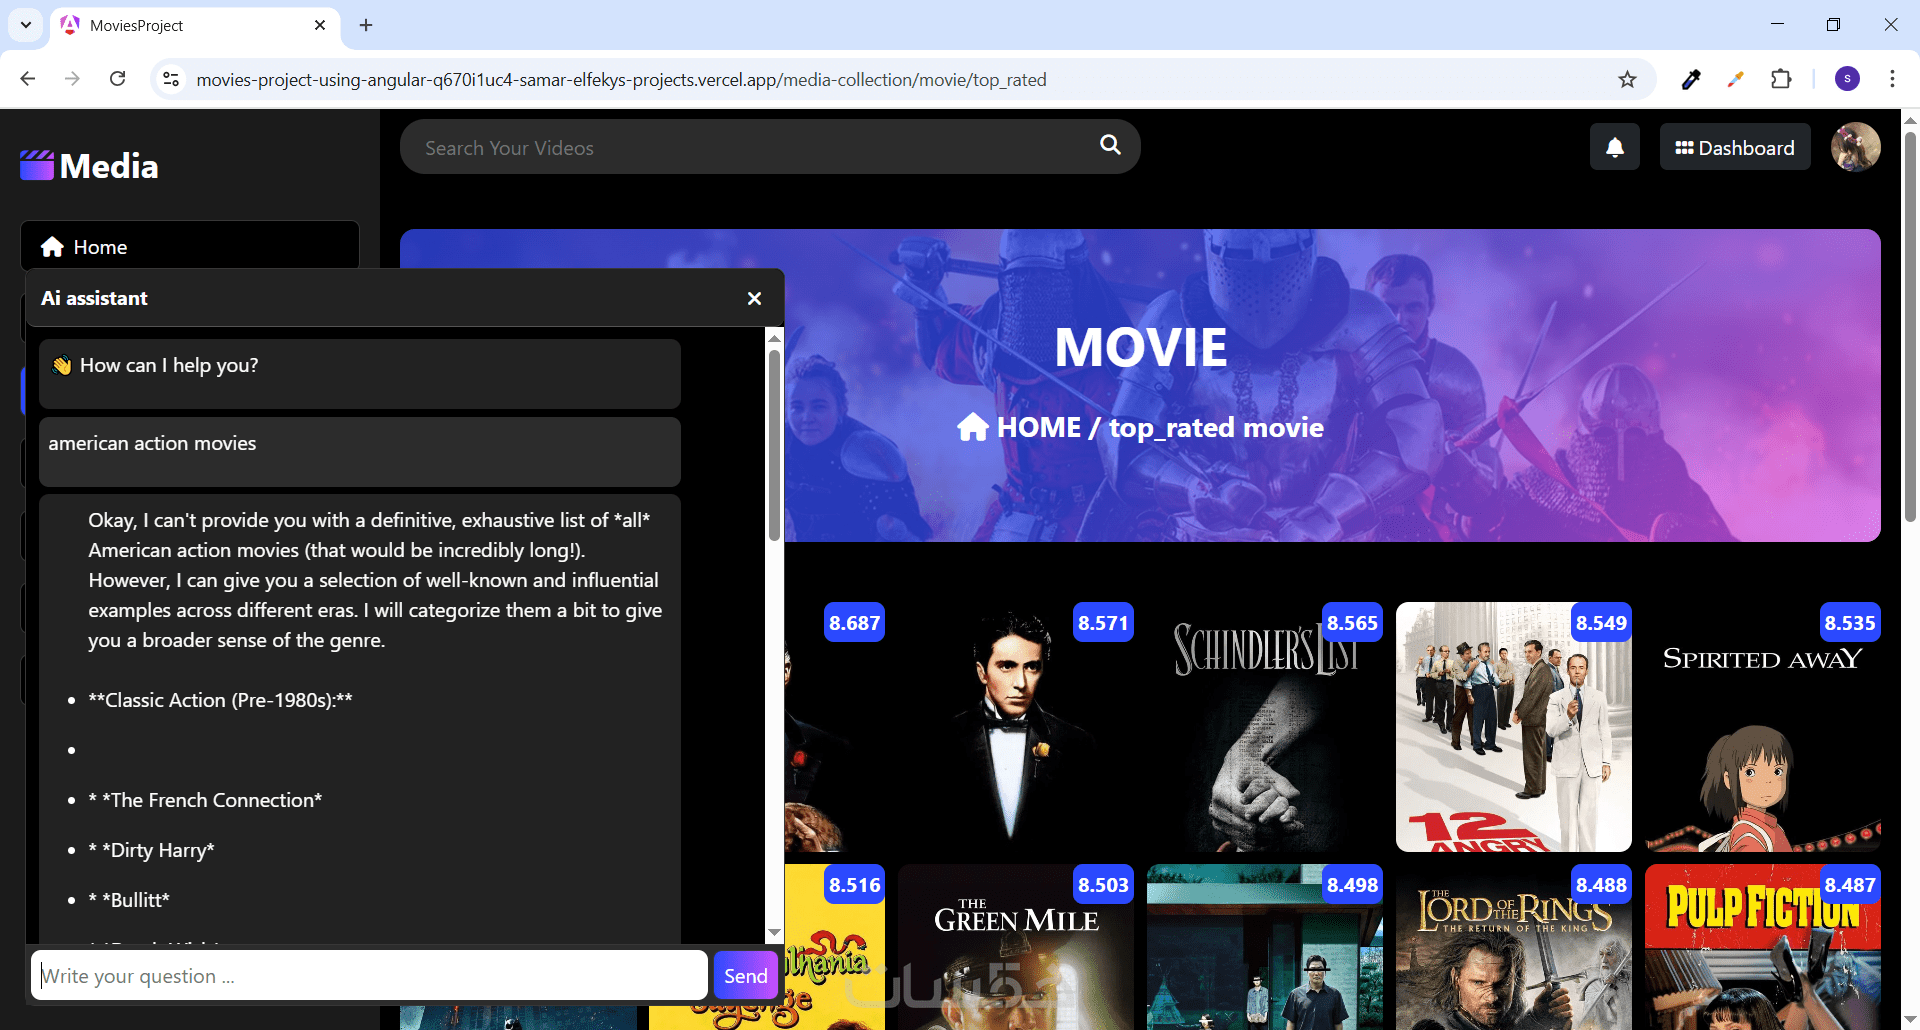1920x1030 pixels.
Task: View site information icon in address bar
Action: click(x=171, y=79)
